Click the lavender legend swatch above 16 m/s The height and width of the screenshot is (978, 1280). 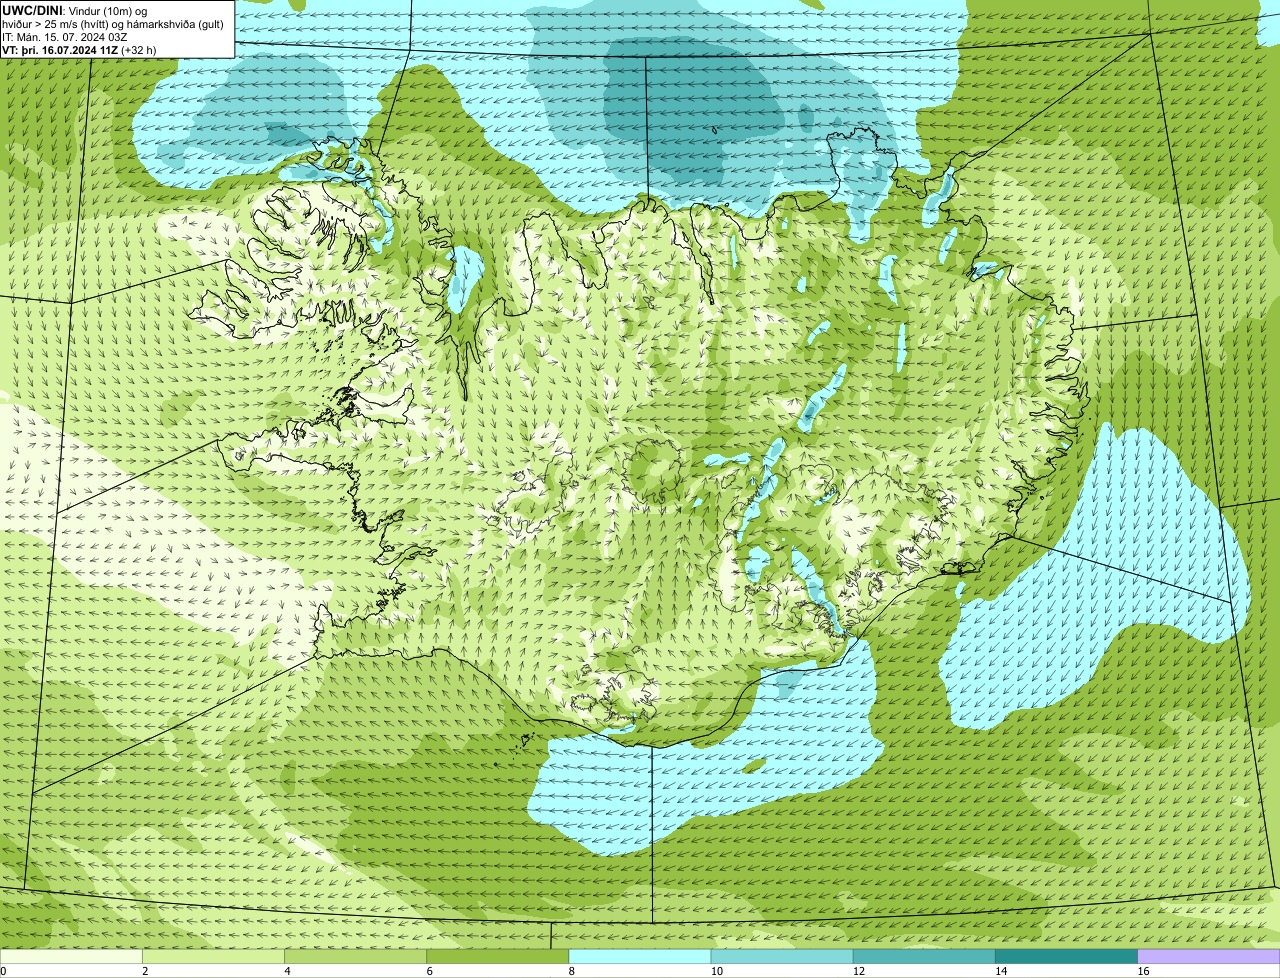1209,956
